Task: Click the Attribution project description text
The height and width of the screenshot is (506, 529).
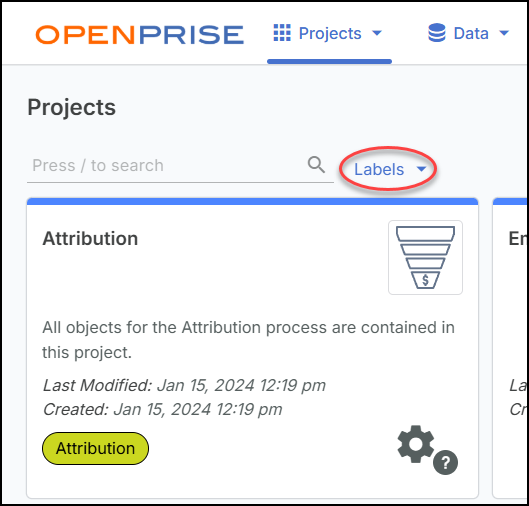Action: click(x=248, y=340)
